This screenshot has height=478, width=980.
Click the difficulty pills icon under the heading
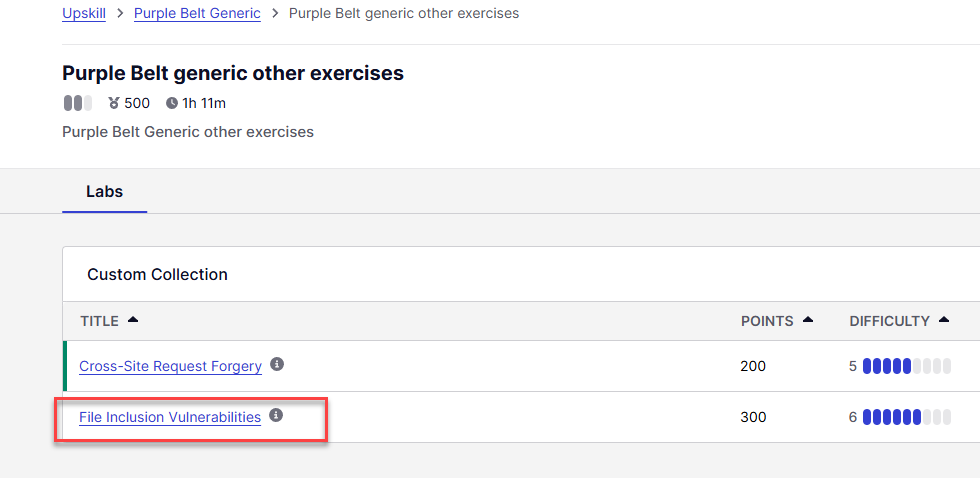(x=77, y=103)
